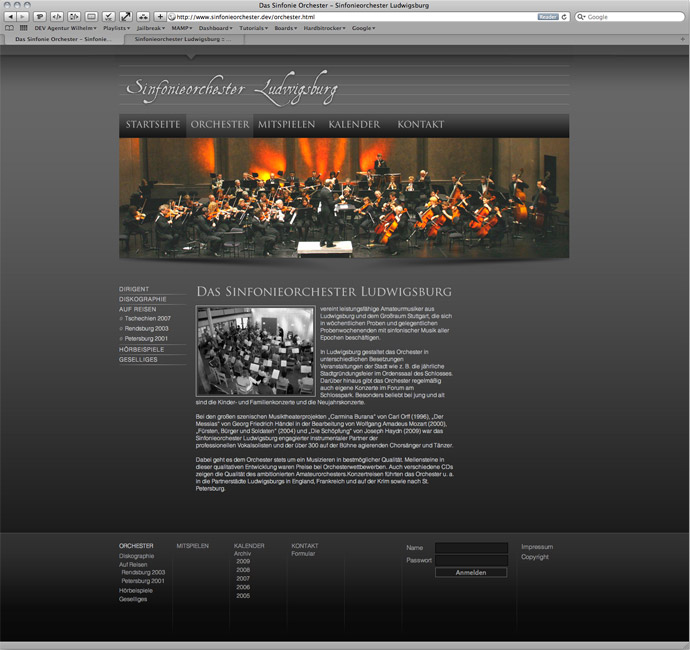Viewport: 690px width, 650px height.
Task: Switch to Das Sinfonie Orchester tab
Action: 63,39
